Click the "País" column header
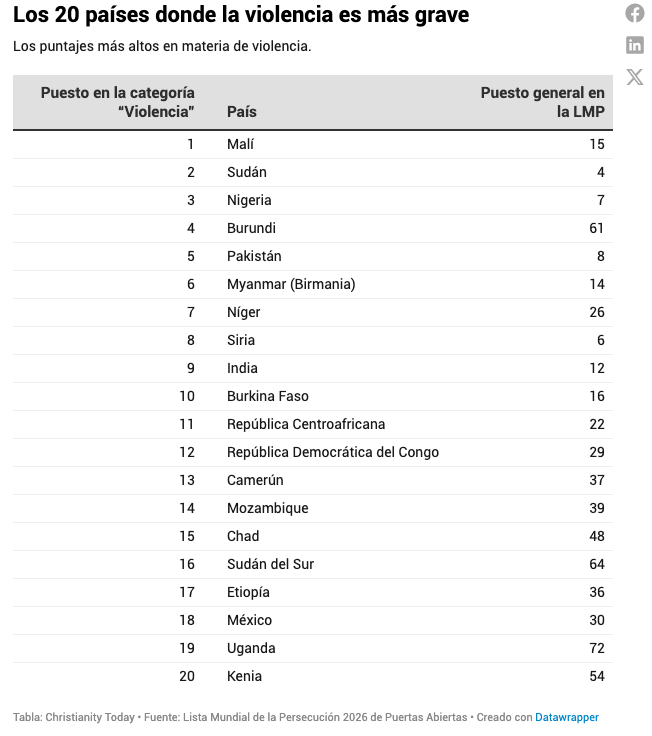 click(x=242, y=112)
